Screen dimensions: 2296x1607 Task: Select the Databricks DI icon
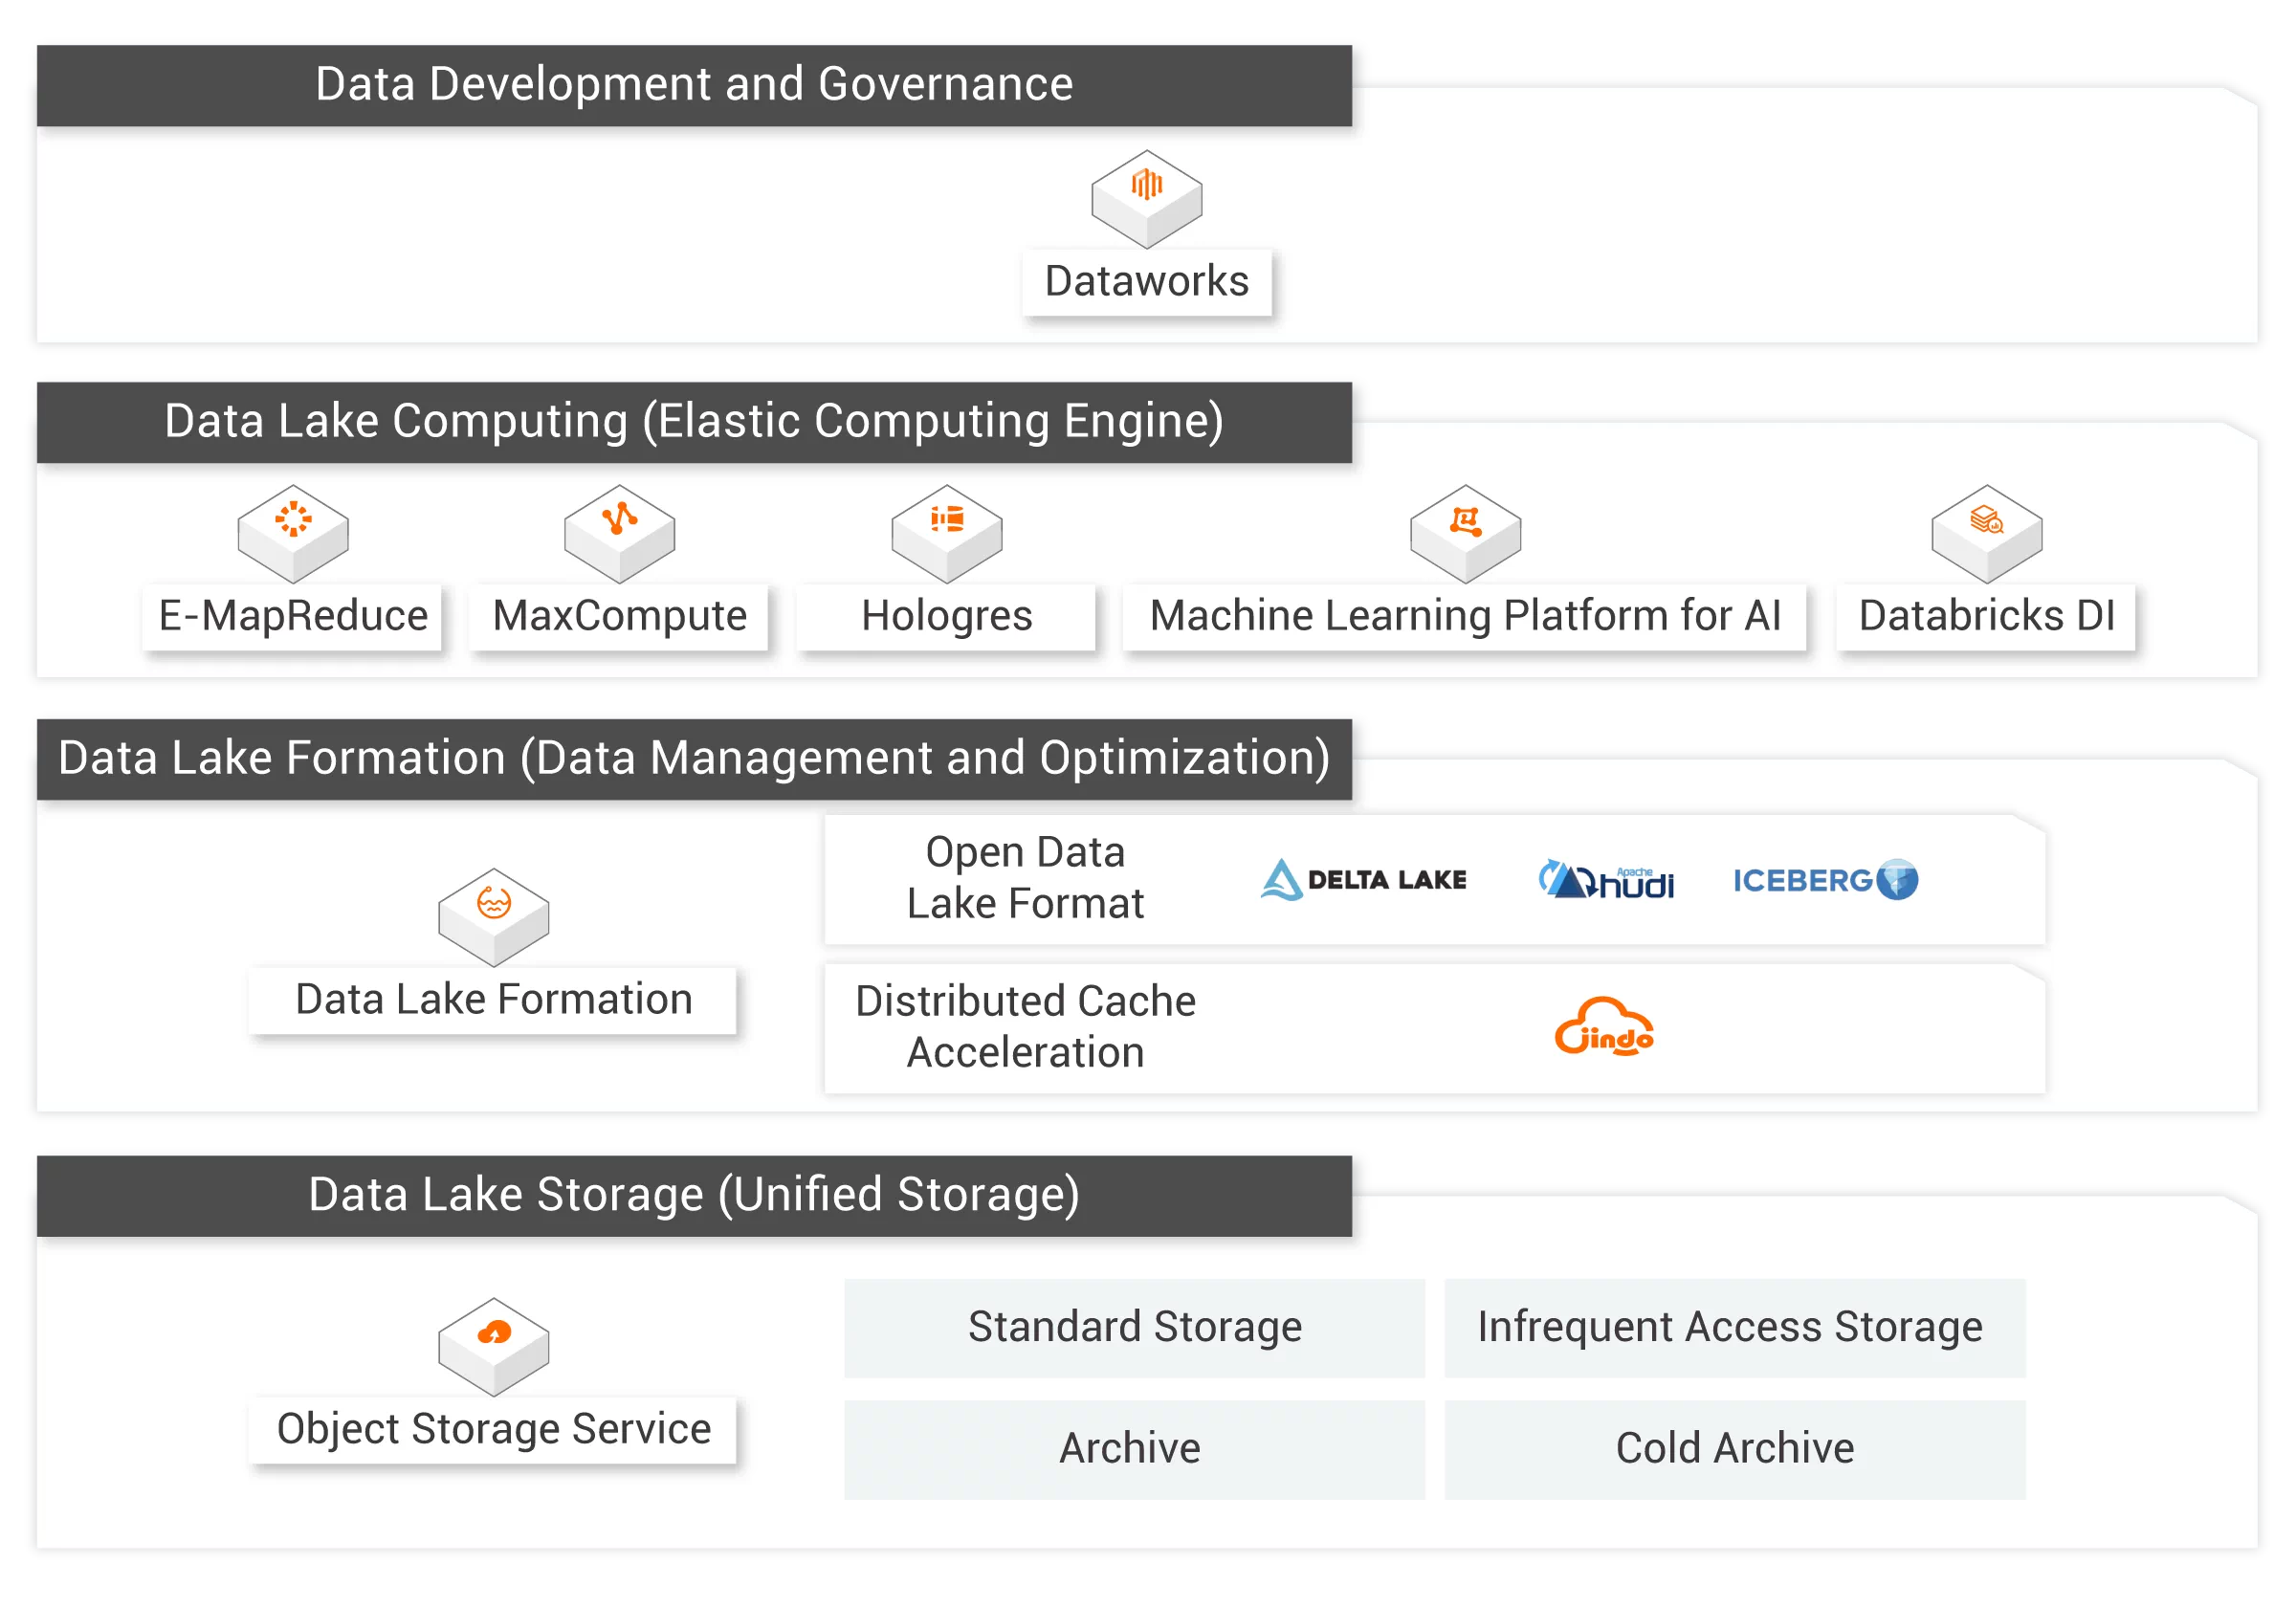pyautogui.click(x=1986, y=533)
